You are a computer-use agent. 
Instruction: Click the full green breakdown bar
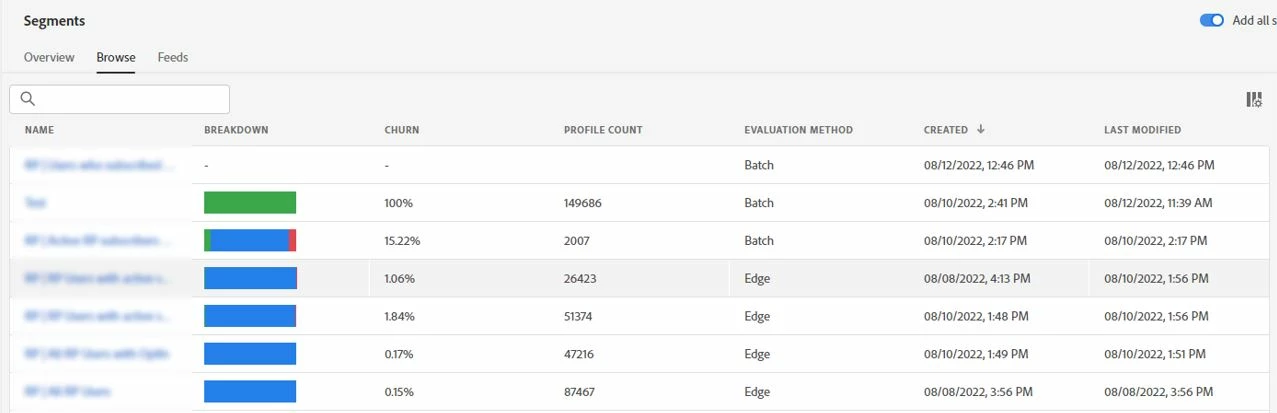coord(250,203)
